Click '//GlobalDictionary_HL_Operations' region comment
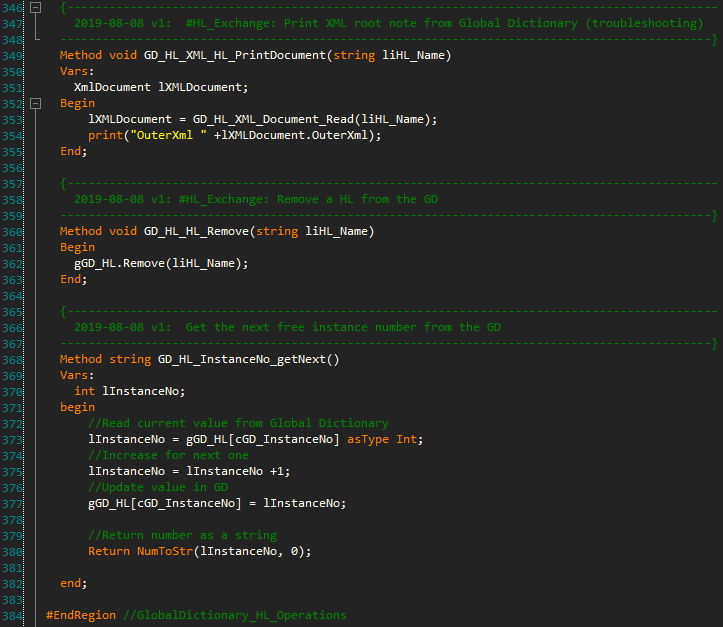 coord(235,615)
